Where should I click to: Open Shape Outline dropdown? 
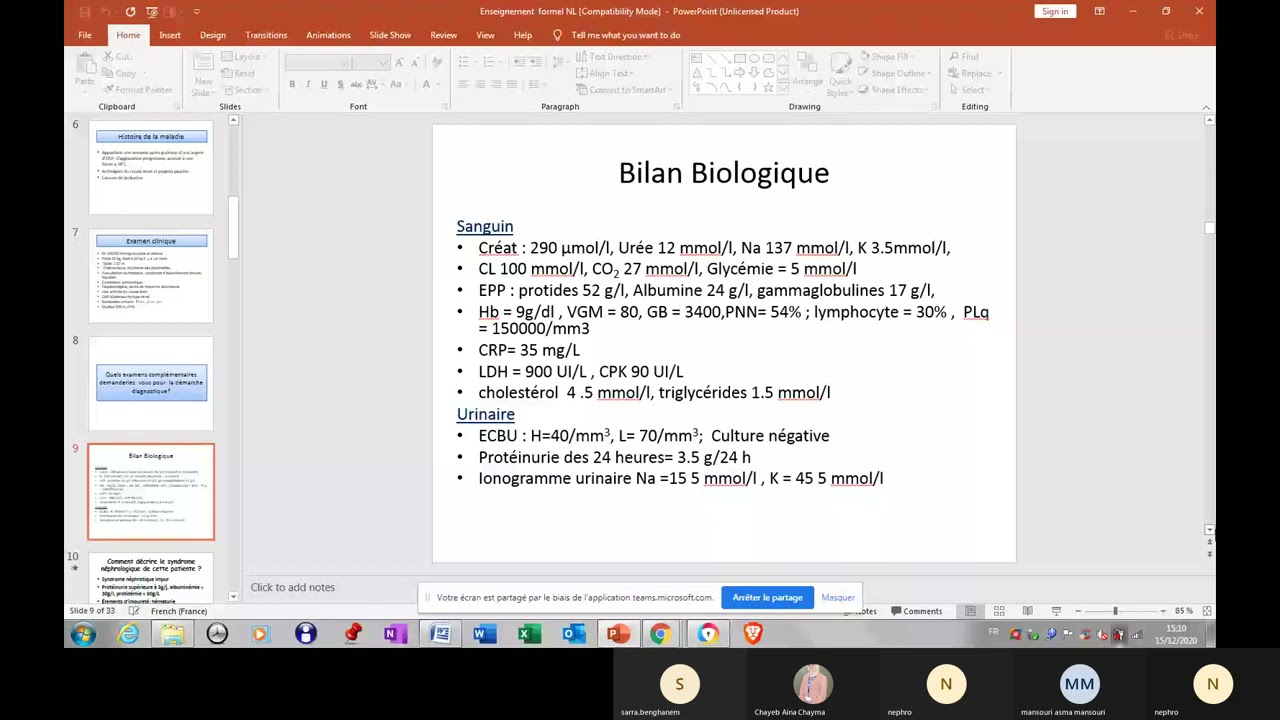(895, 73)
